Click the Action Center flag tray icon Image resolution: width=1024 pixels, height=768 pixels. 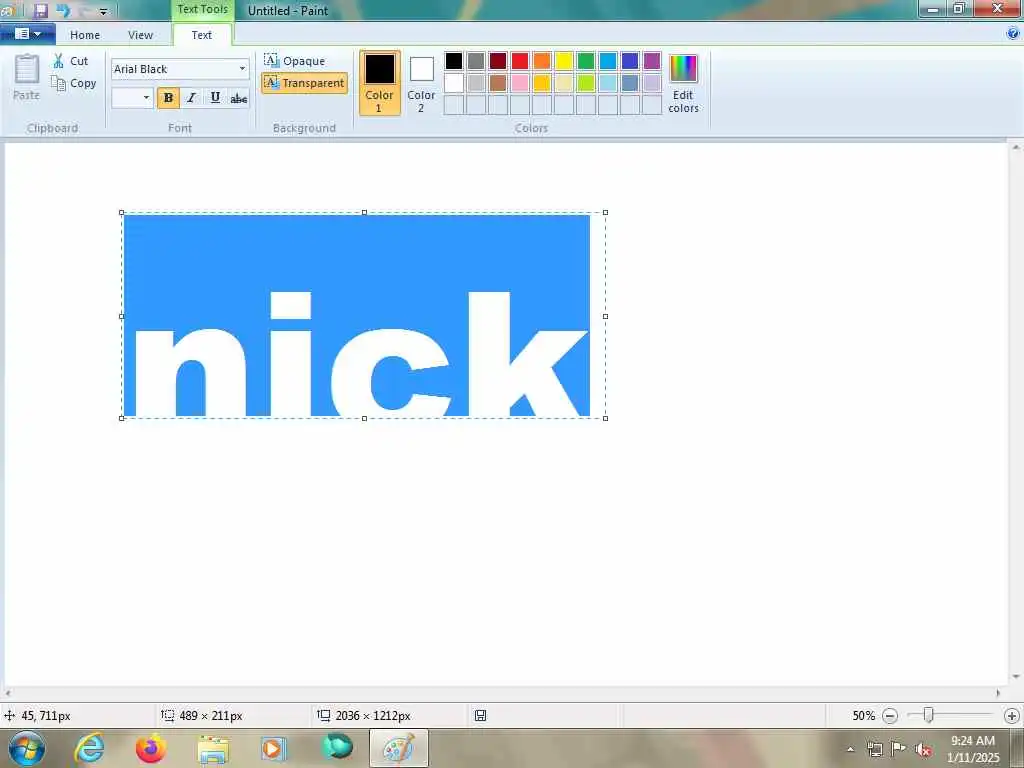coord(899,748)
